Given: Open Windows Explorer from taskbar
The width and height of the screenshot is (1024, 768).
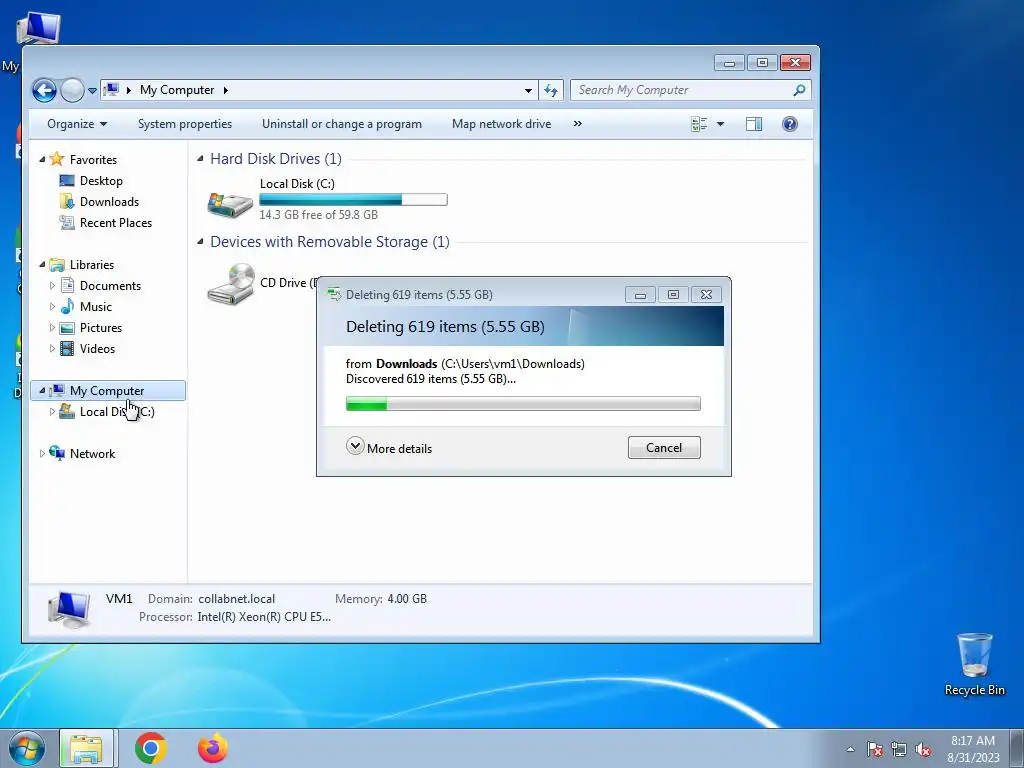Looking at the screenshot, I should point(87,748).
